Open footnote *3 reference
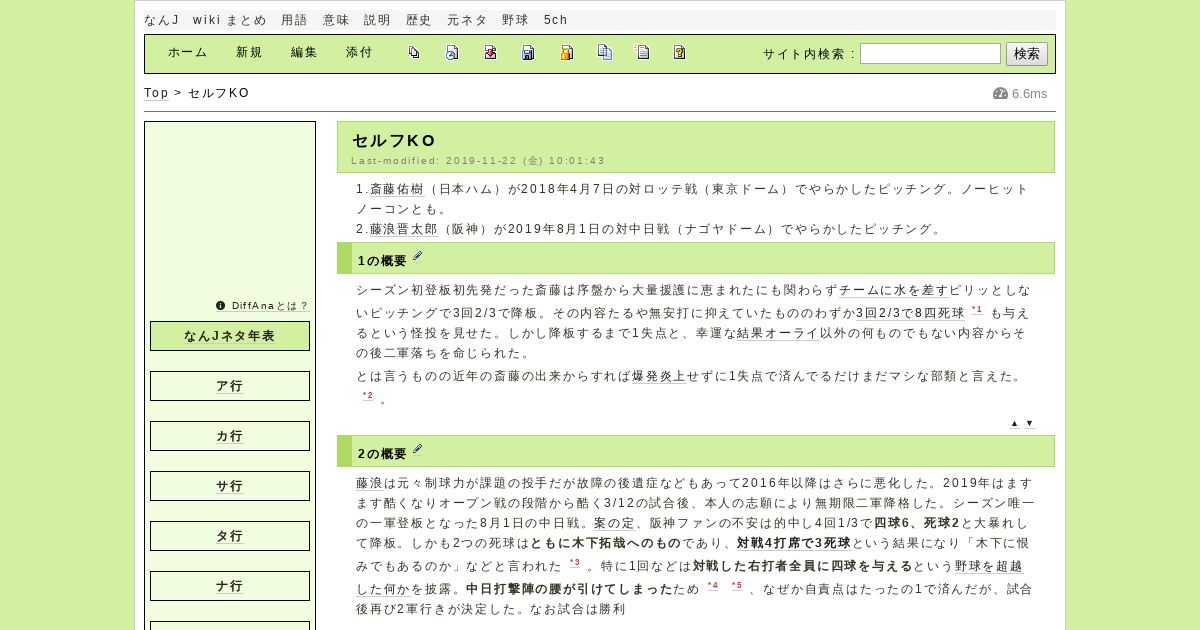1200x630 pixels. click(x=574, y=563)
